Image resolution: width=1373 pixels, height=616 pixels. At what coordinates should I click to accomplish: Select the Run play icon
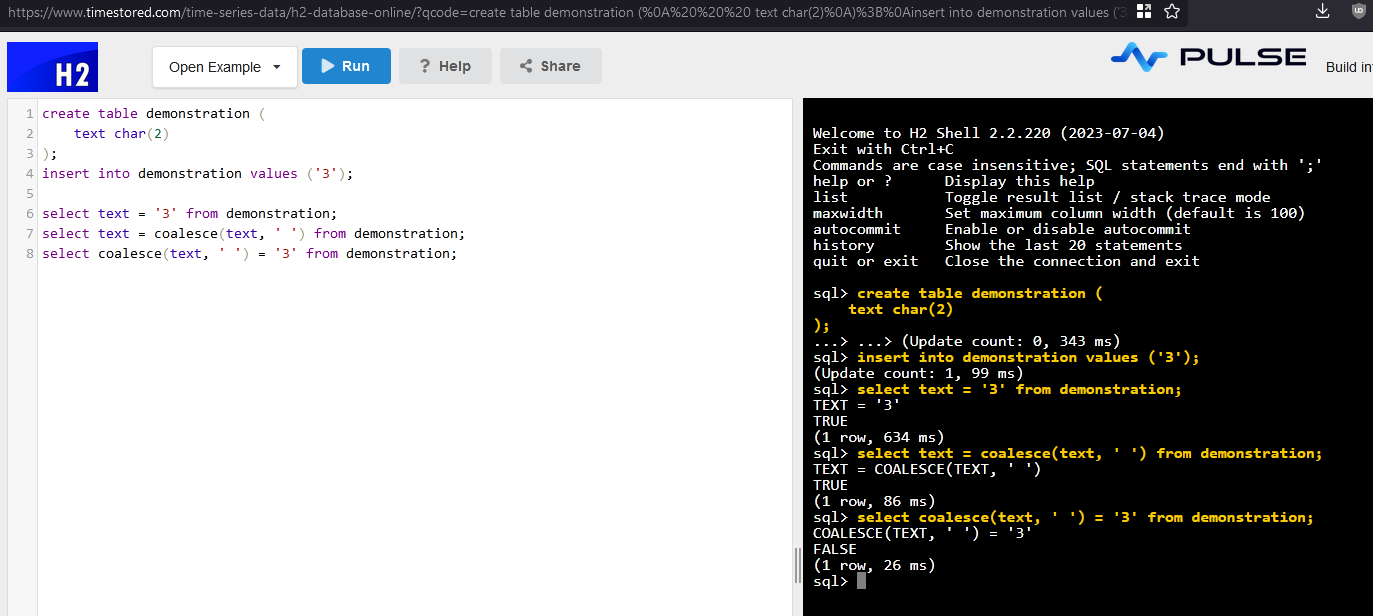[327, 66]
